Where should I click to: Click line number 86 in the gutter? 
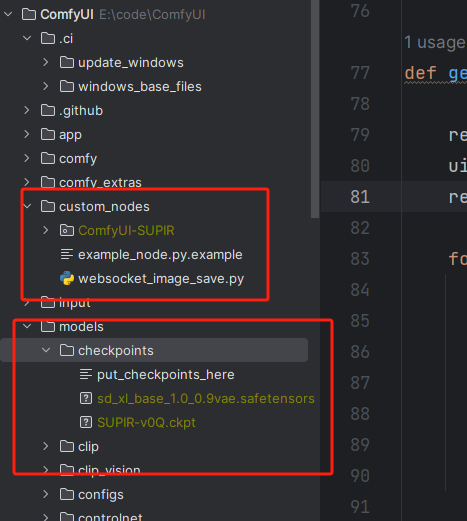click(x=360, y=352)
